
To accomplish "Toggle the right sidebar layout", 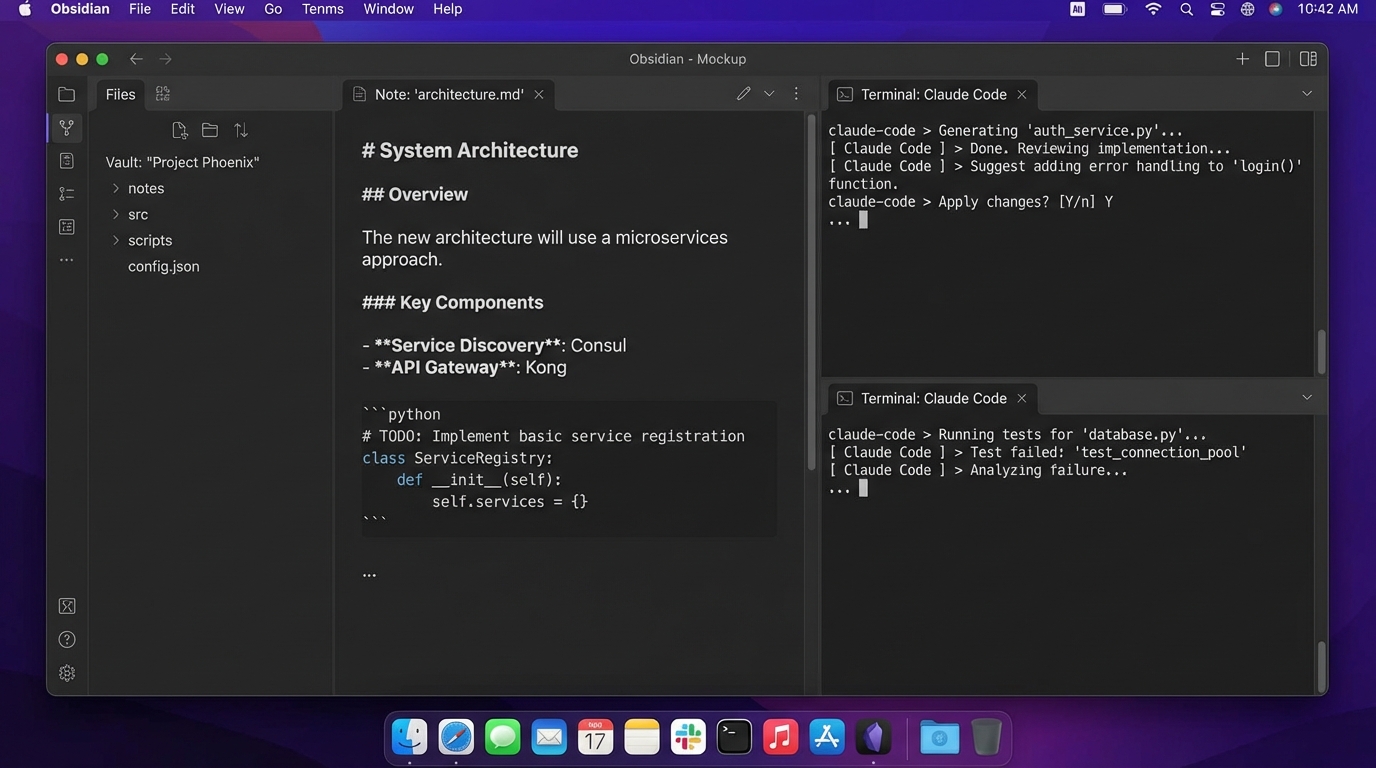I will coord(1308,59).
